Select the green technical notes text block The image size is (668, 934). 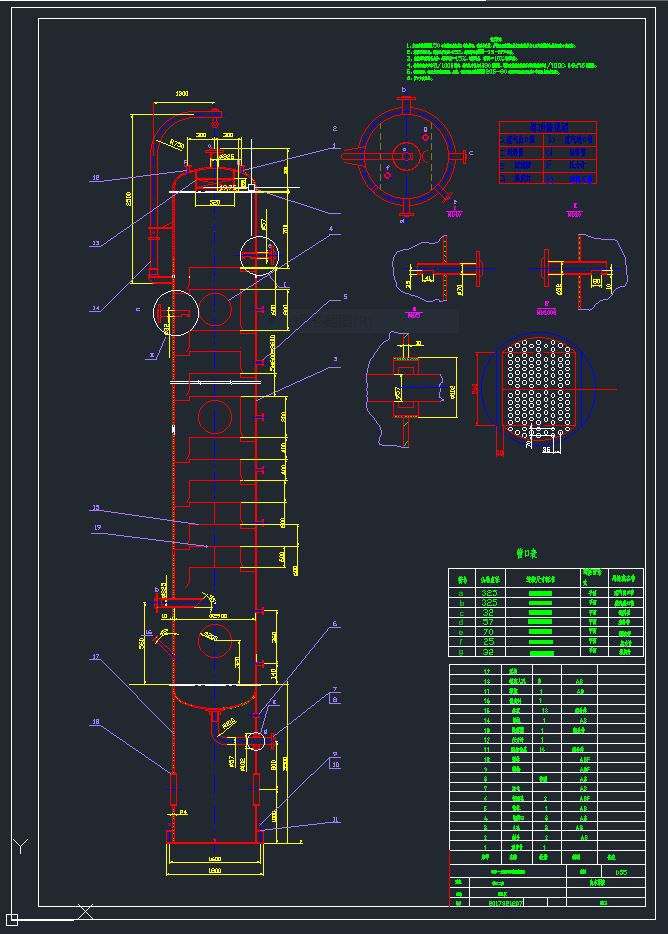coord(501,61)
